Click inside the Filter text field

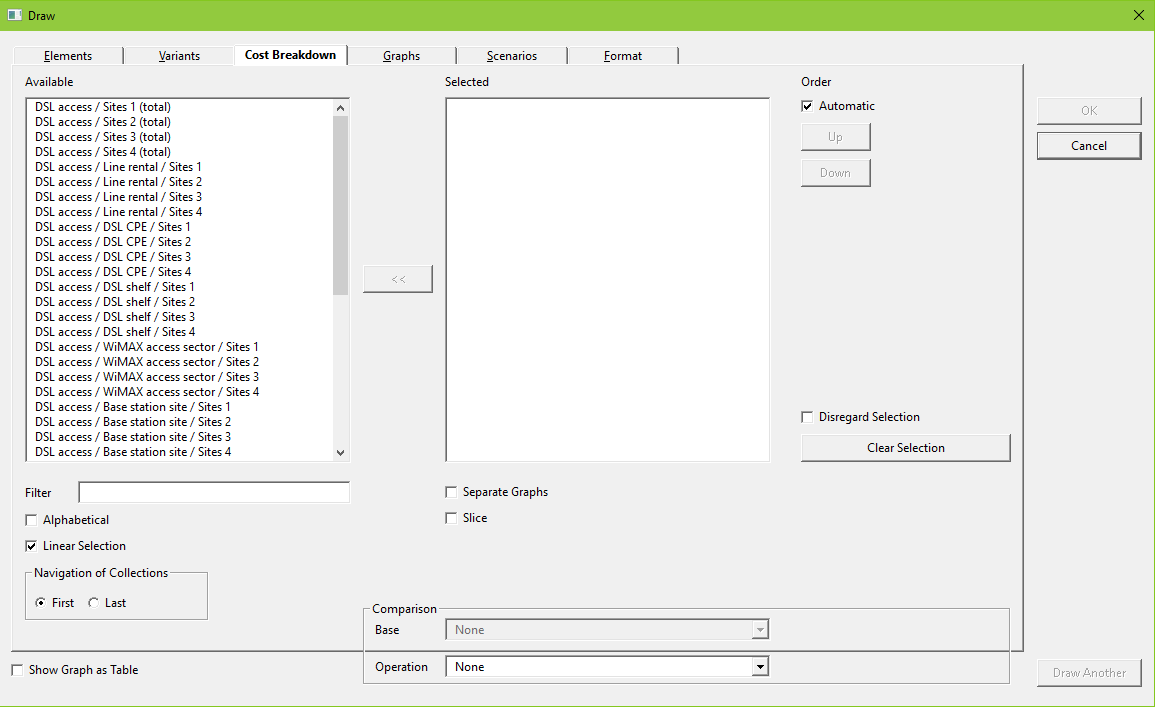214,493
